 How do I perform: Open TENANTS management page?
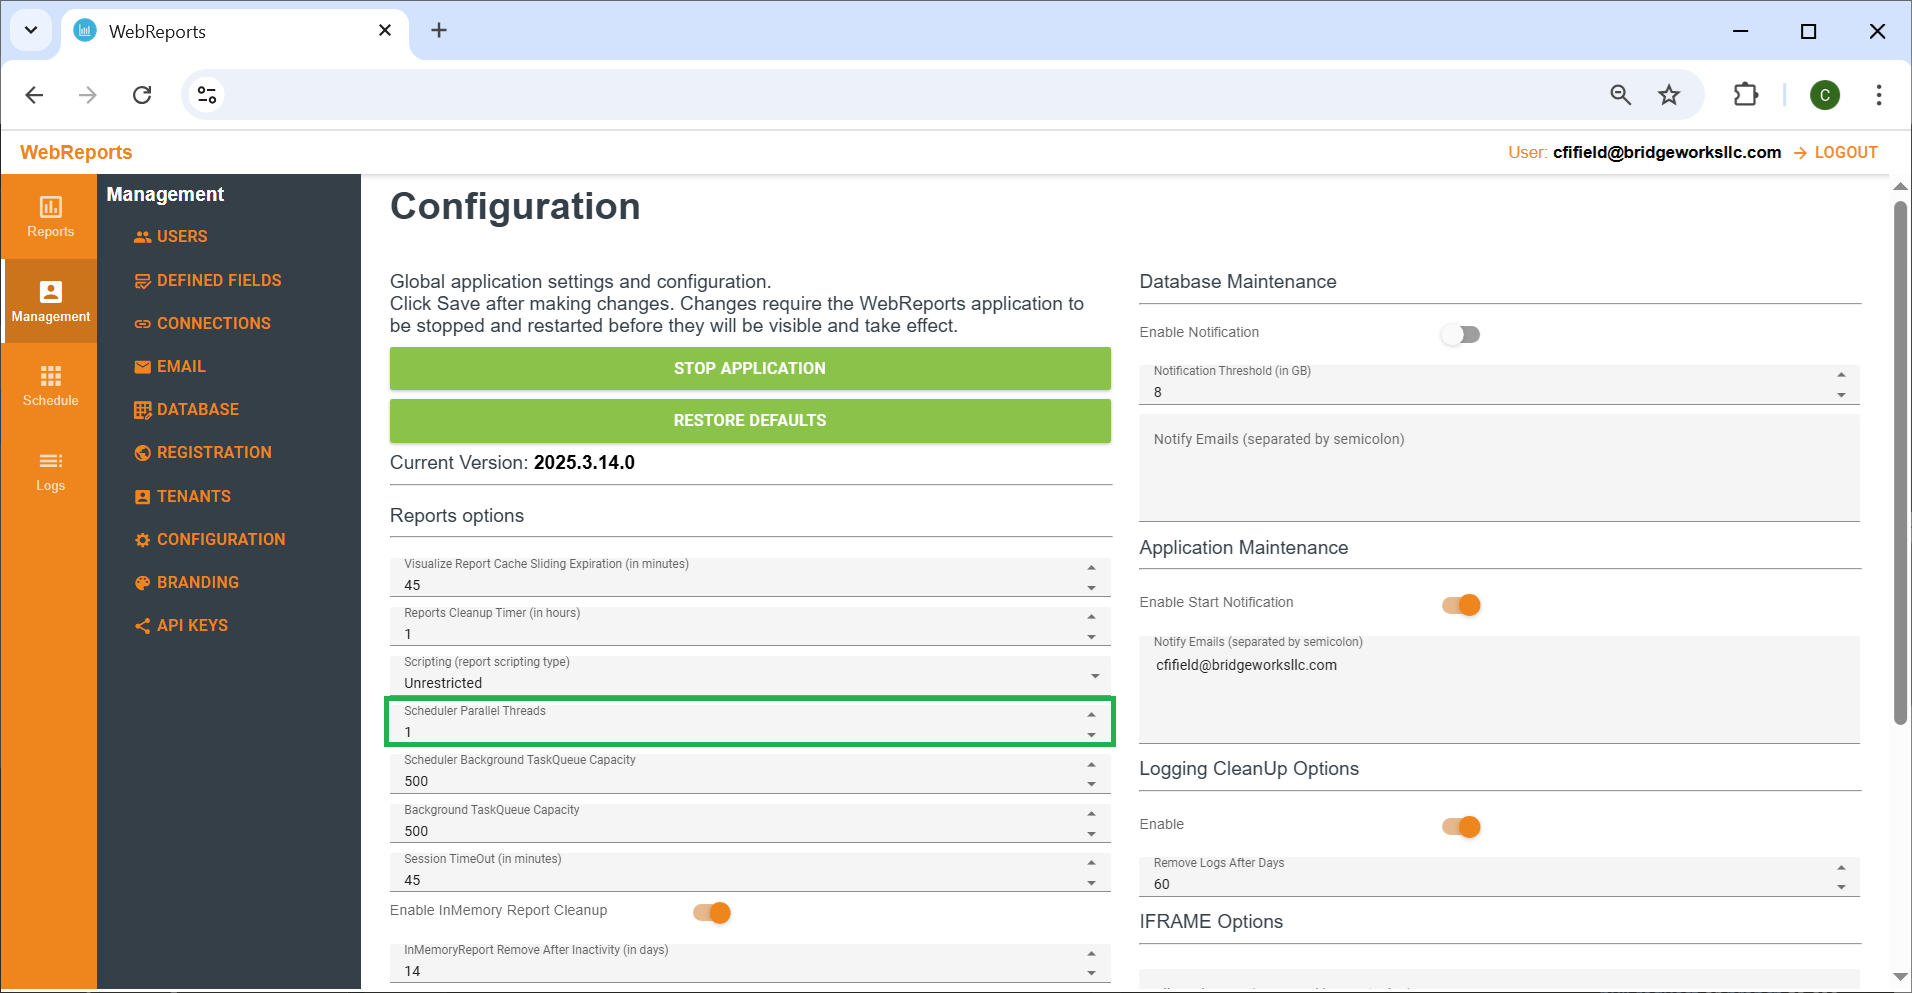click(194, 497)
